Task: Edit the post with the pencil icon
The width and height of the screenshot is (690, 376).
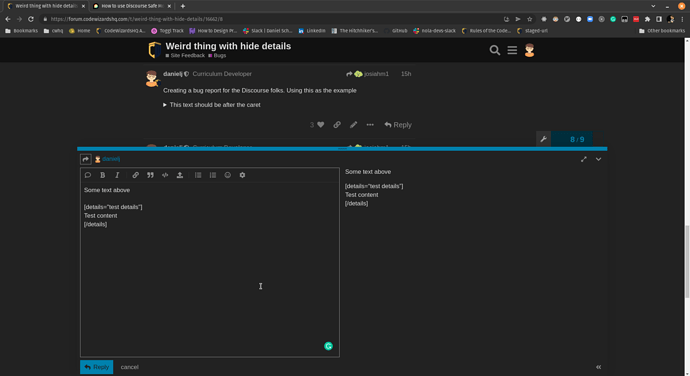Action: (x=353, y=125)
